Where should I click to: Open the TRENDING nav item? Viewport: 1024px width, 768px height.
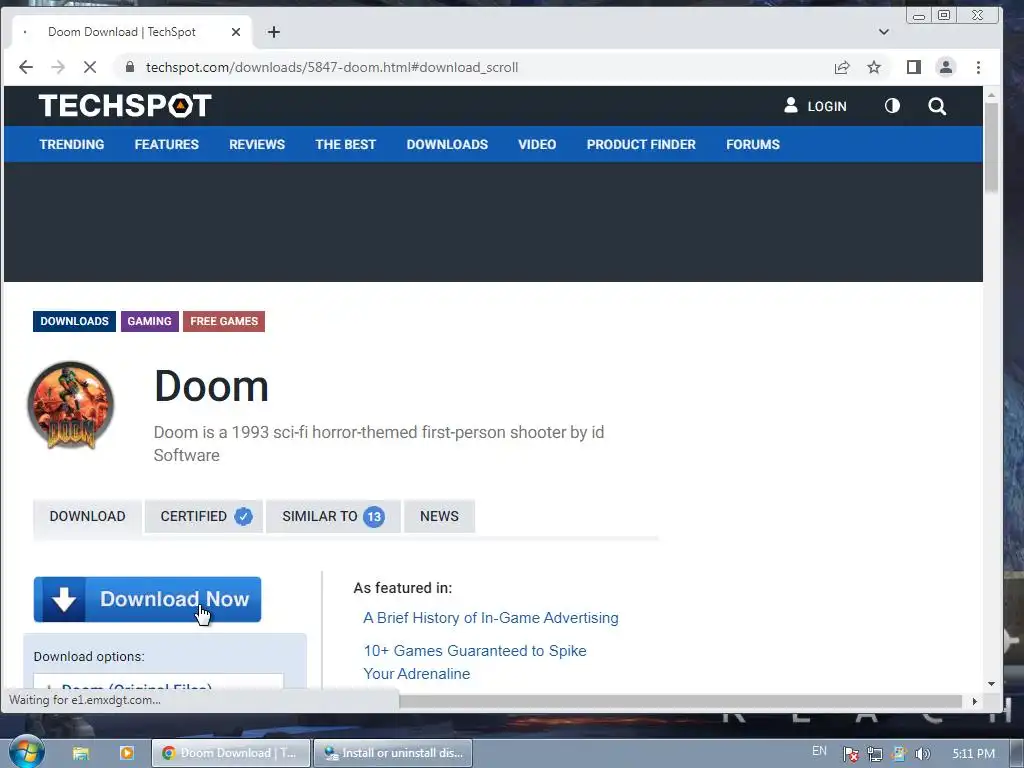(72, 144)
